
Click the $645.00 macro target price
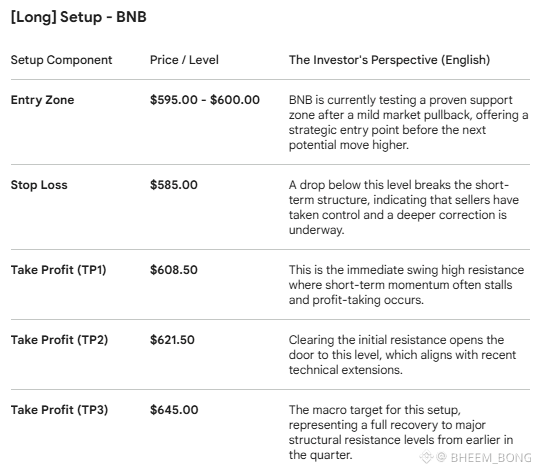(x=174, y=410)
